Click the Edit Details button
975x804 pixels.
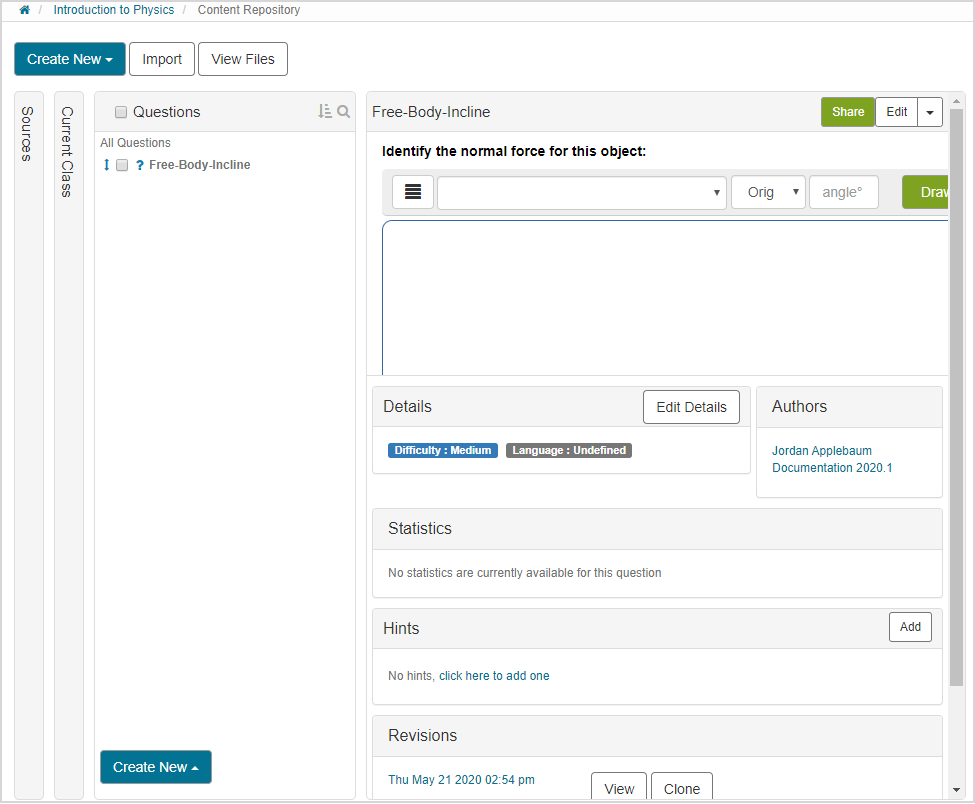691,407
